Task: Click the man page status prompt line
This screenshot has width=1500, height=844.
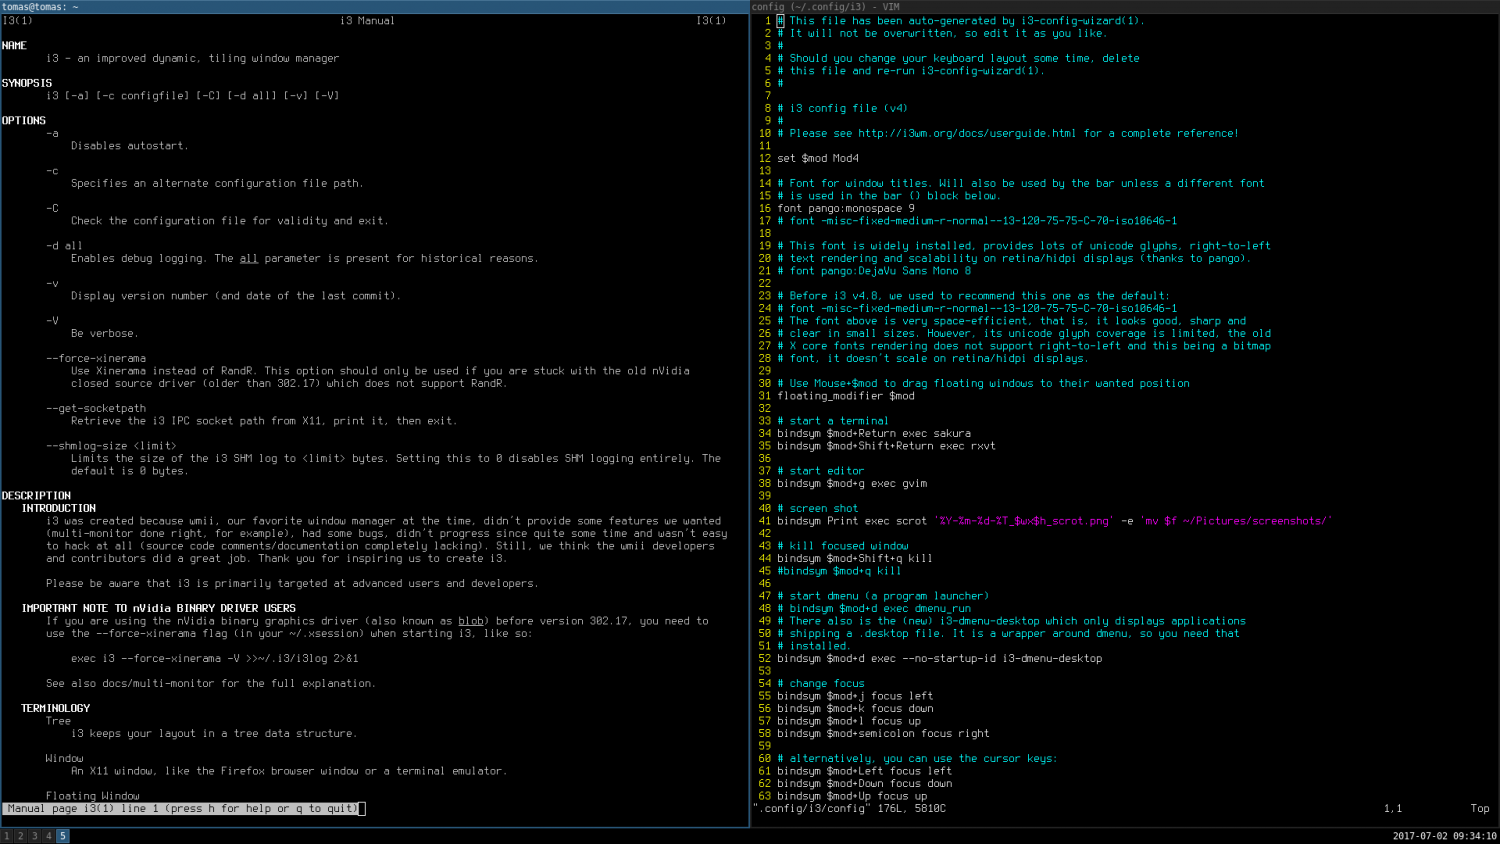Action: click(x=181, y=808)
